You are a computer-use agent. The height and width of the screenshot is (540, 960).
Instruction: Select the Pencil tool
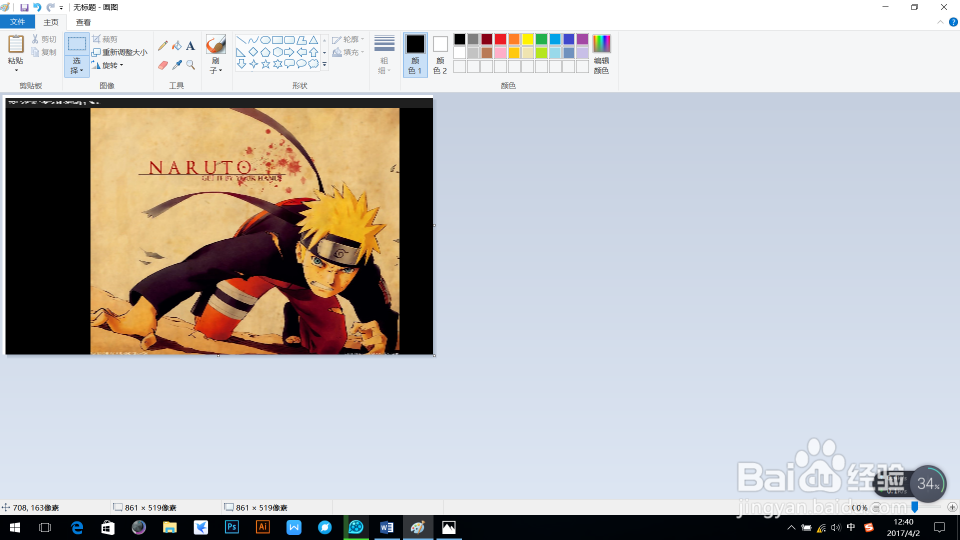[x=163, y=46]
